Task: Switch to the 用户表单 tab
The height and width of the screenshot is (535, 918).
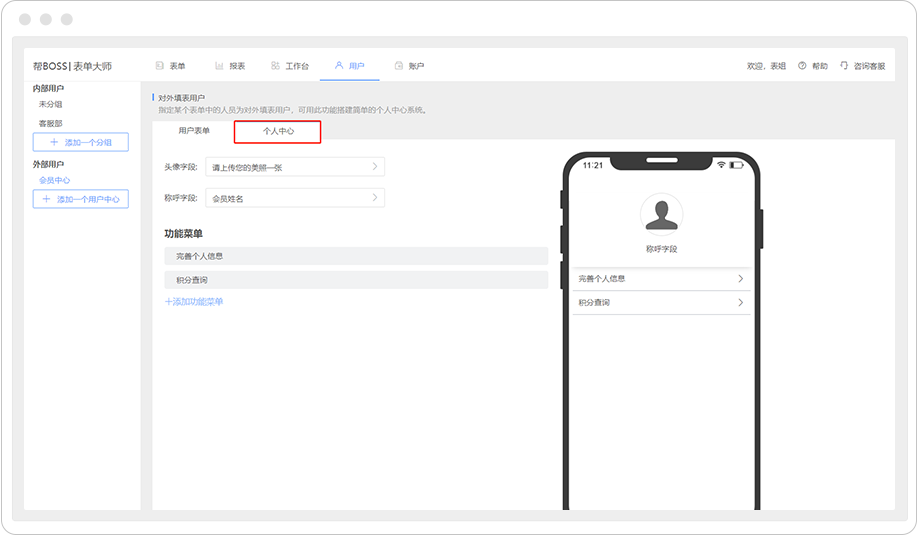Action: pos(194,131)
